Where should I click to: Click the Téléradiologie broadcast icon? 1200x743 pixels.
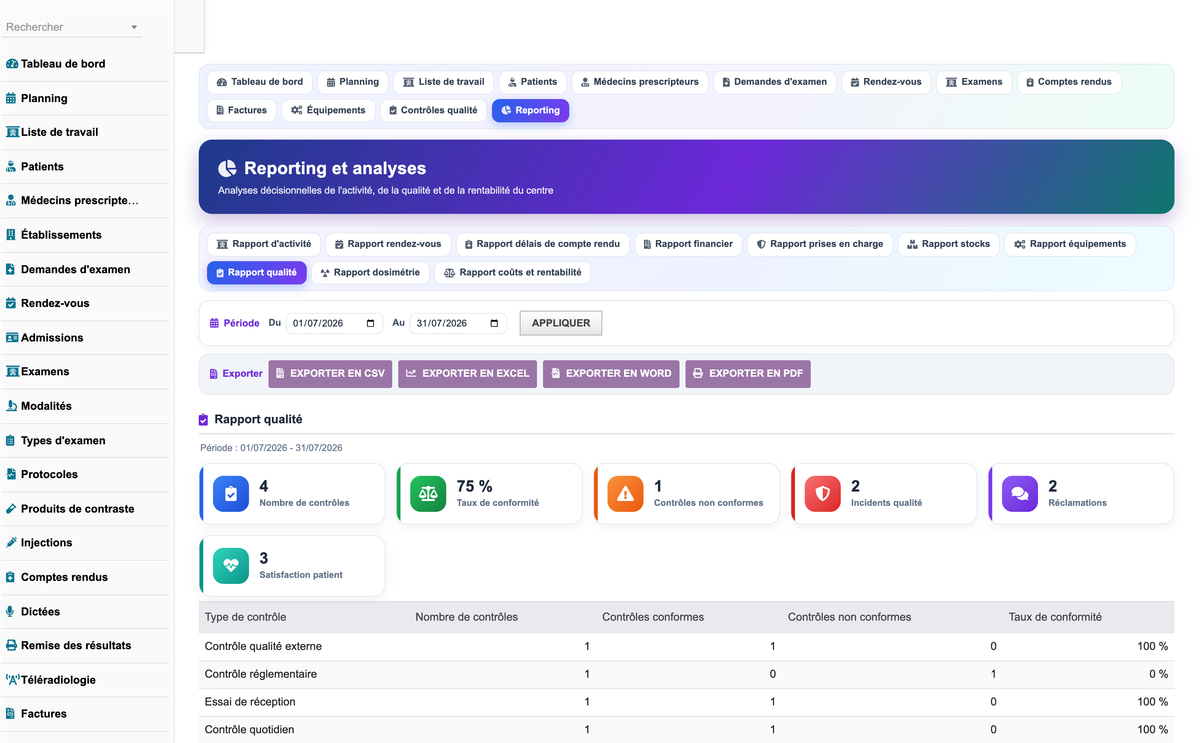12,679
